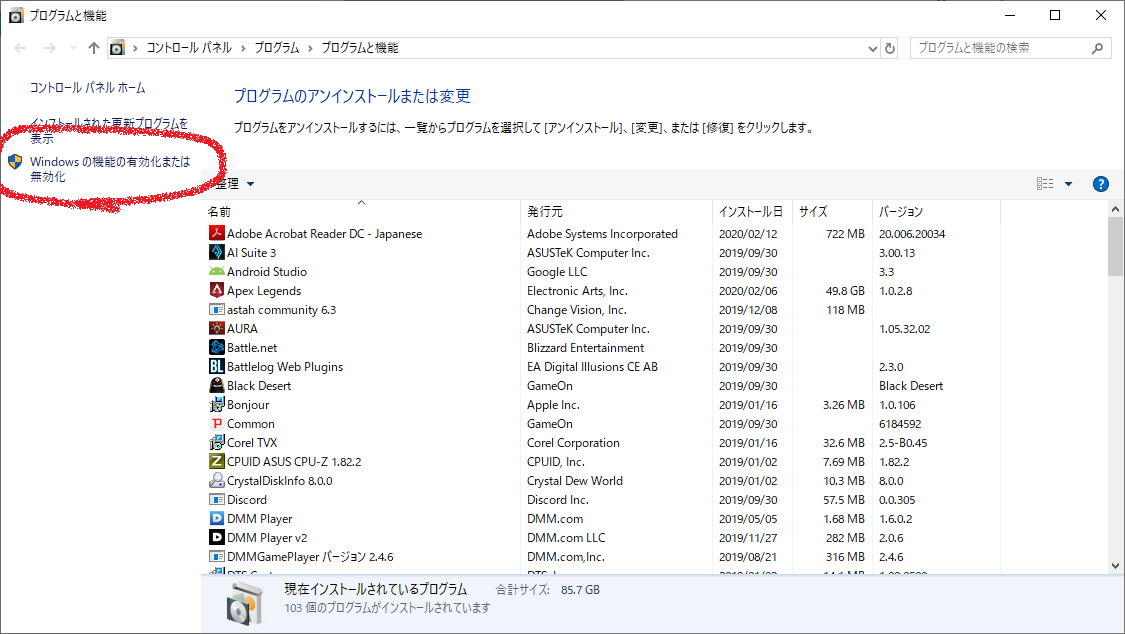The width and height of the screenshot is (1125, 634).
Task: Click Electronic Arts, Inc. publisher cell
Action: 577,290
